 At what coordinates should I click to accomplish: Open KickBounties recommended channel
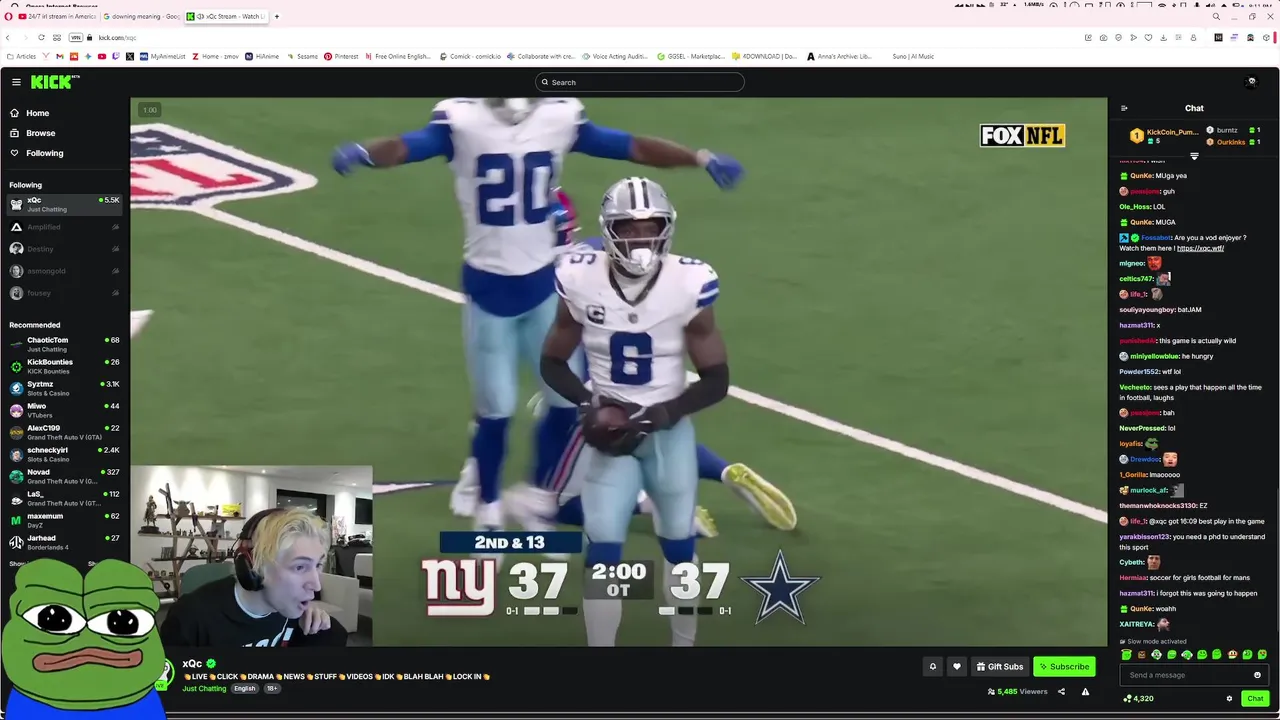(64, 366)
